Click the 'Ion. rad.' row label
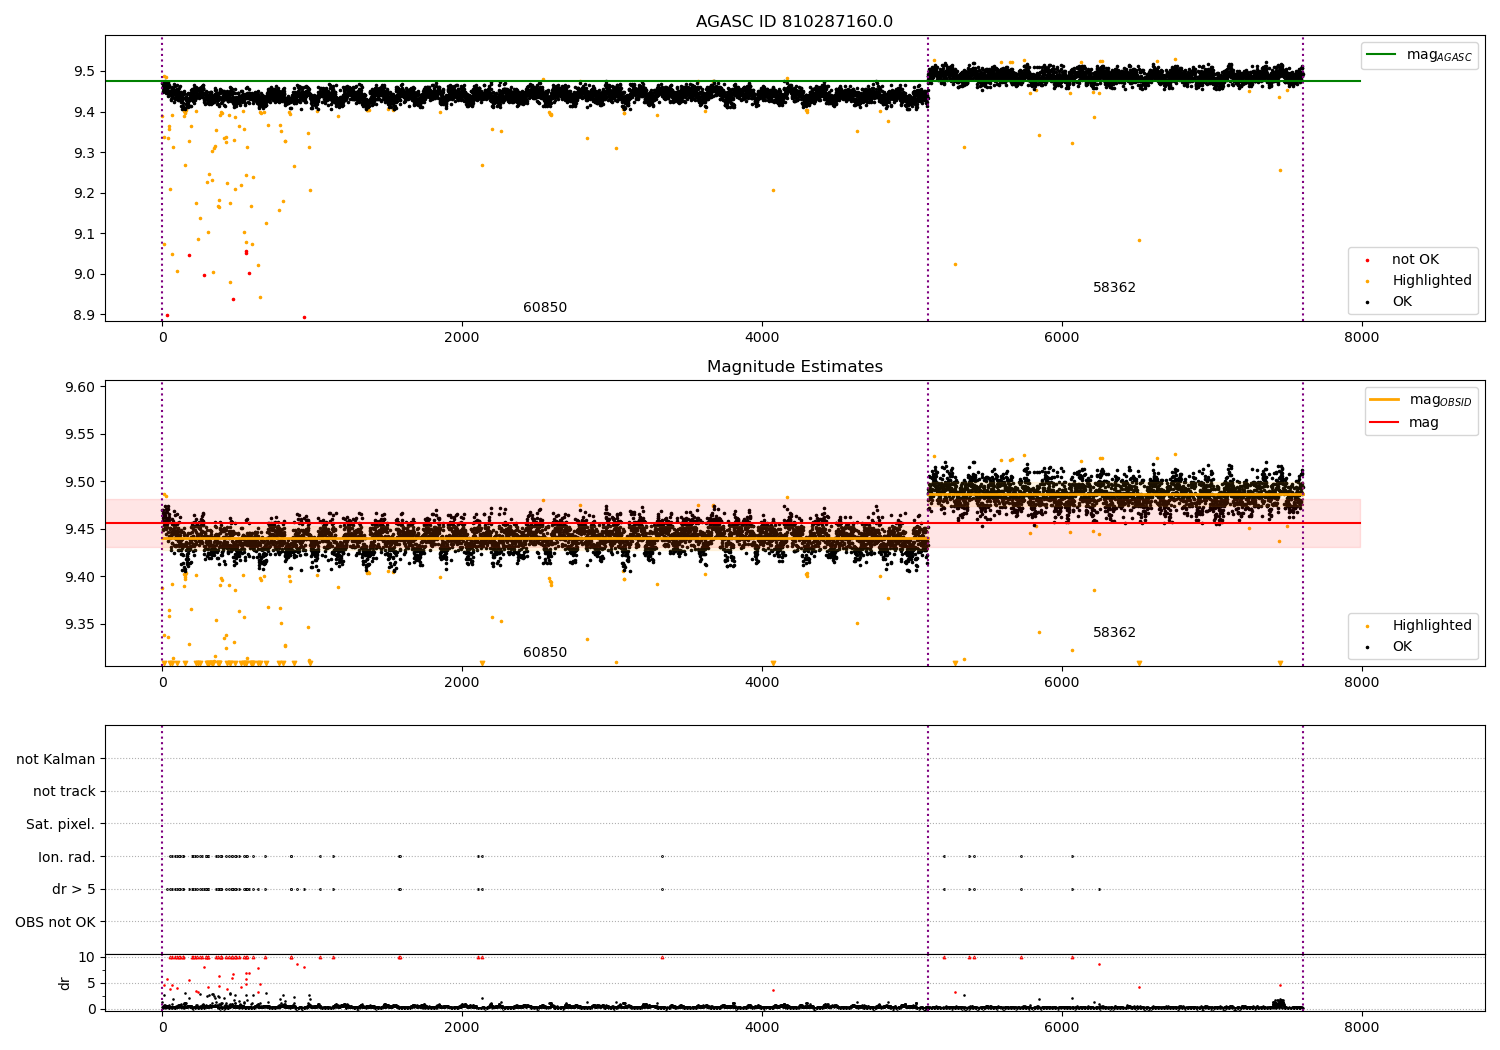The width and height of the screenshot is (1500, 1050). (67, 857)
